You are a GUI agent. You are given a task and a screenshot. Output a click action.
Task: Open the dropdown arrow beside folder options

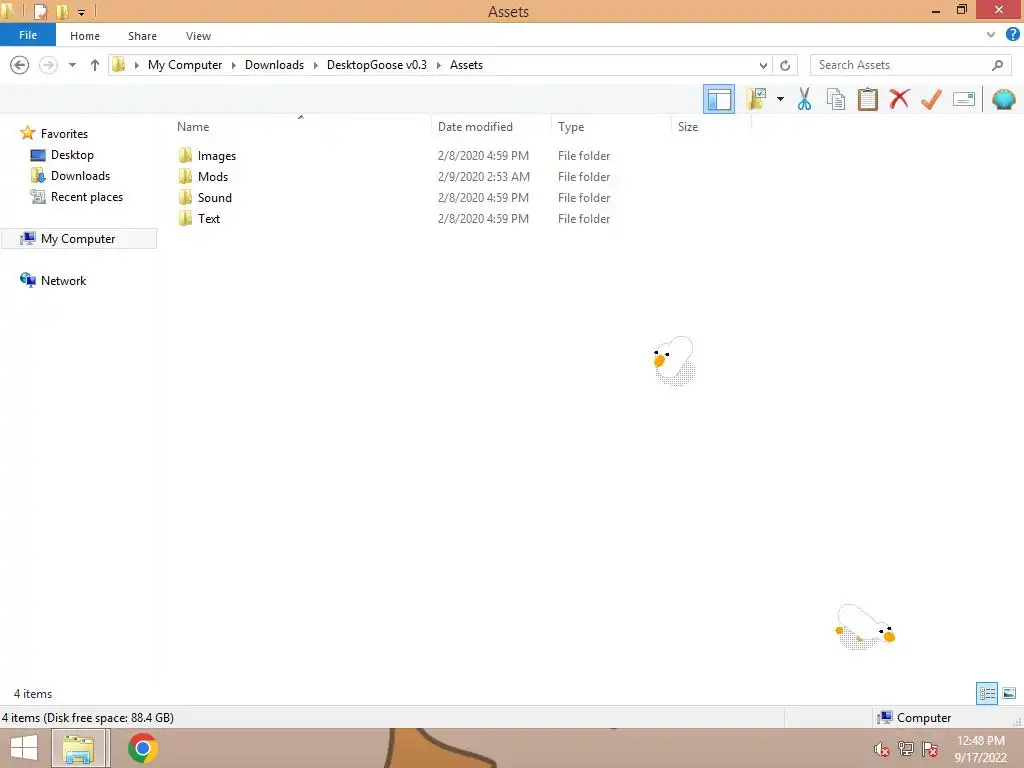(780, 99)
